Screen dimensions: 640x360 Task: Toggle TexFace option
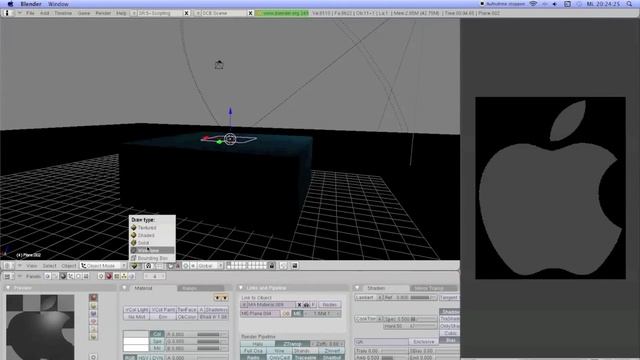click(x=187, y=310)
